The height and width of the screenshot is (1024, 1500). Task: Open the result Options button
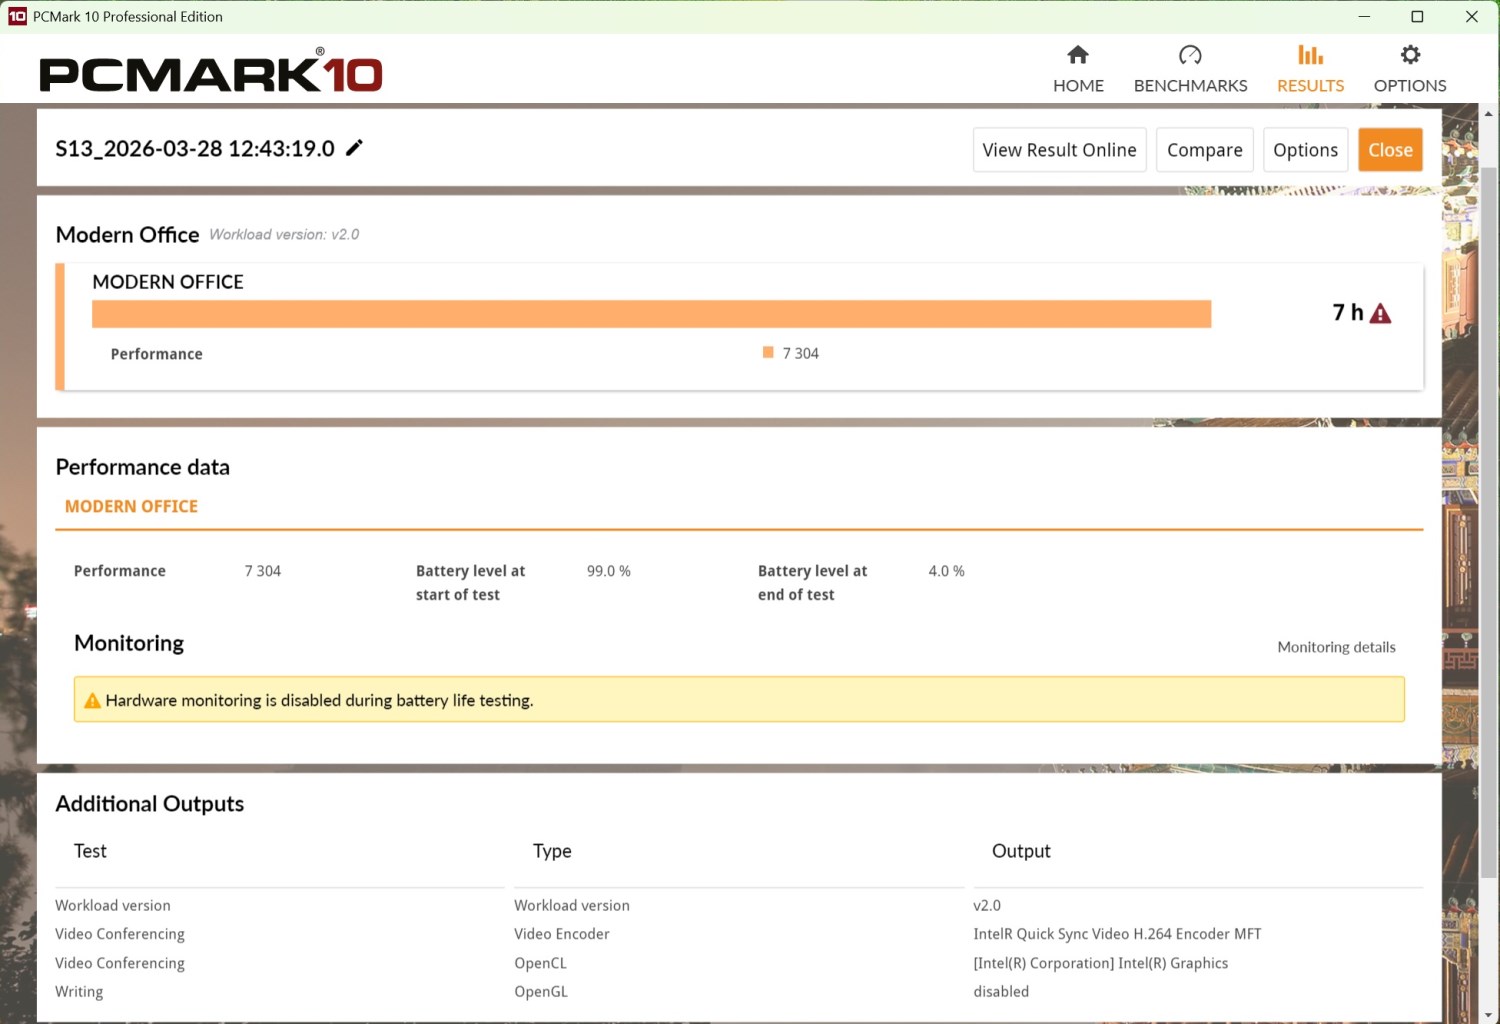(1305, 150)
